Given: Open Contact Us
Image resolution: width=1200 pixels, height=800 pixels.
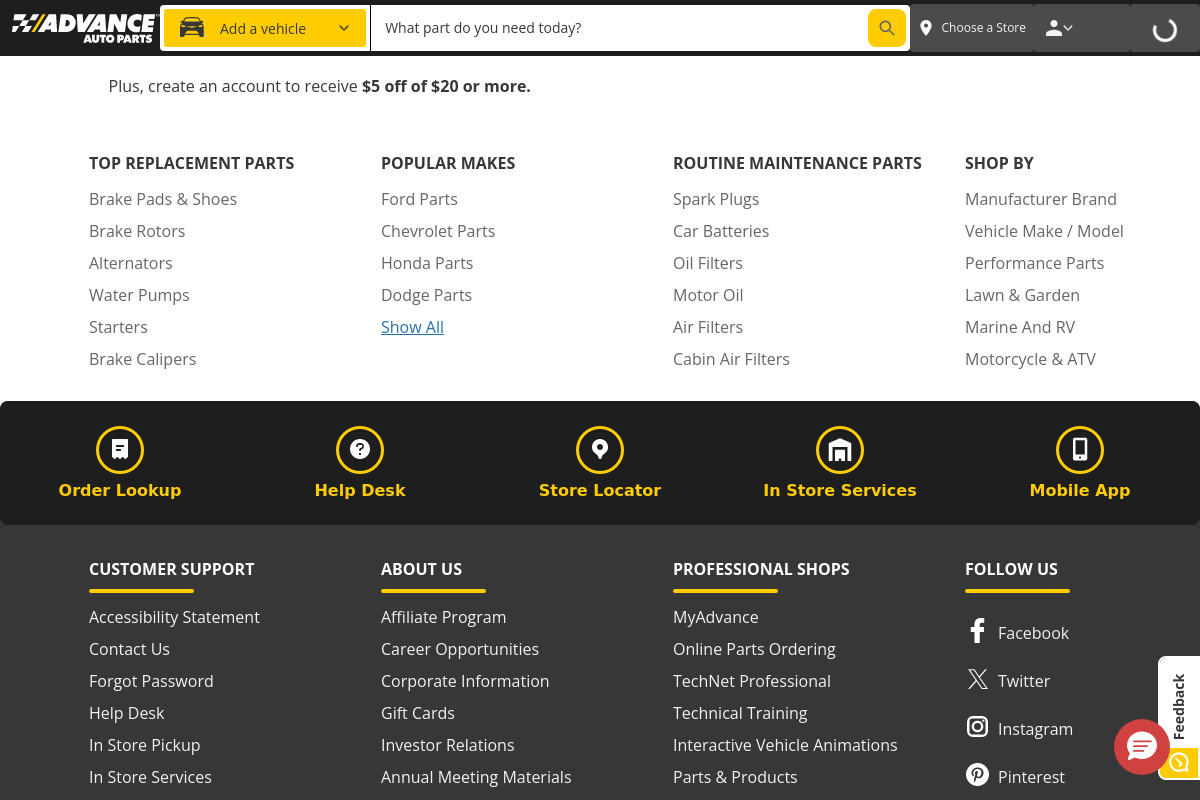Looking at the screenshot, I should tap(129, 649).
